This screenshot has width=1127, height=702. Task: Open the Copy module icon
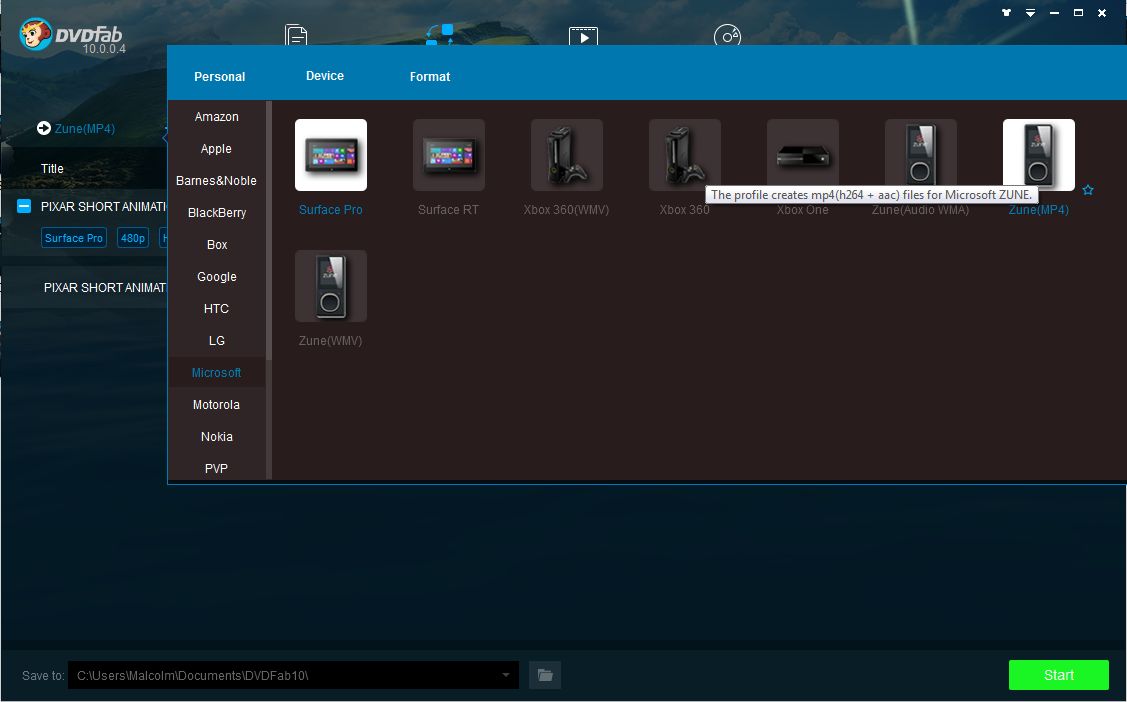coord(295,34)
